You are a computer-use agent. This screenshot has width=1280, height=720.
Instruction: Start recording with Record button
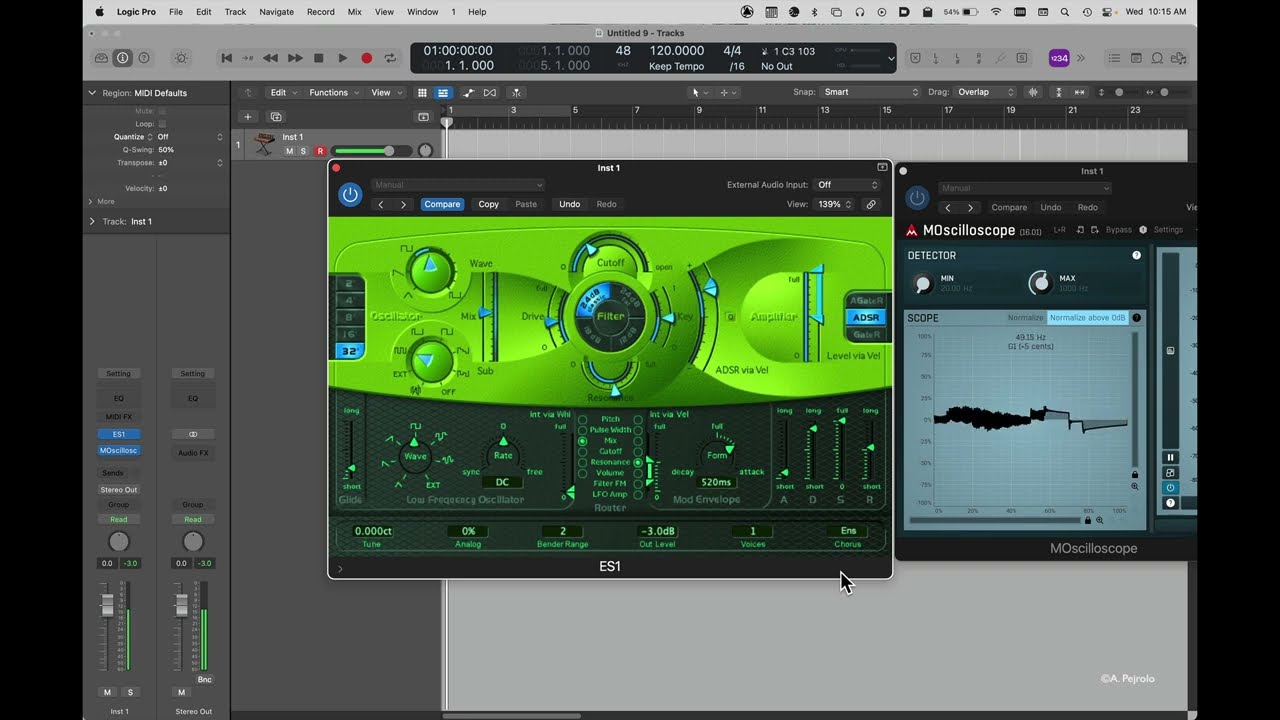367,58
